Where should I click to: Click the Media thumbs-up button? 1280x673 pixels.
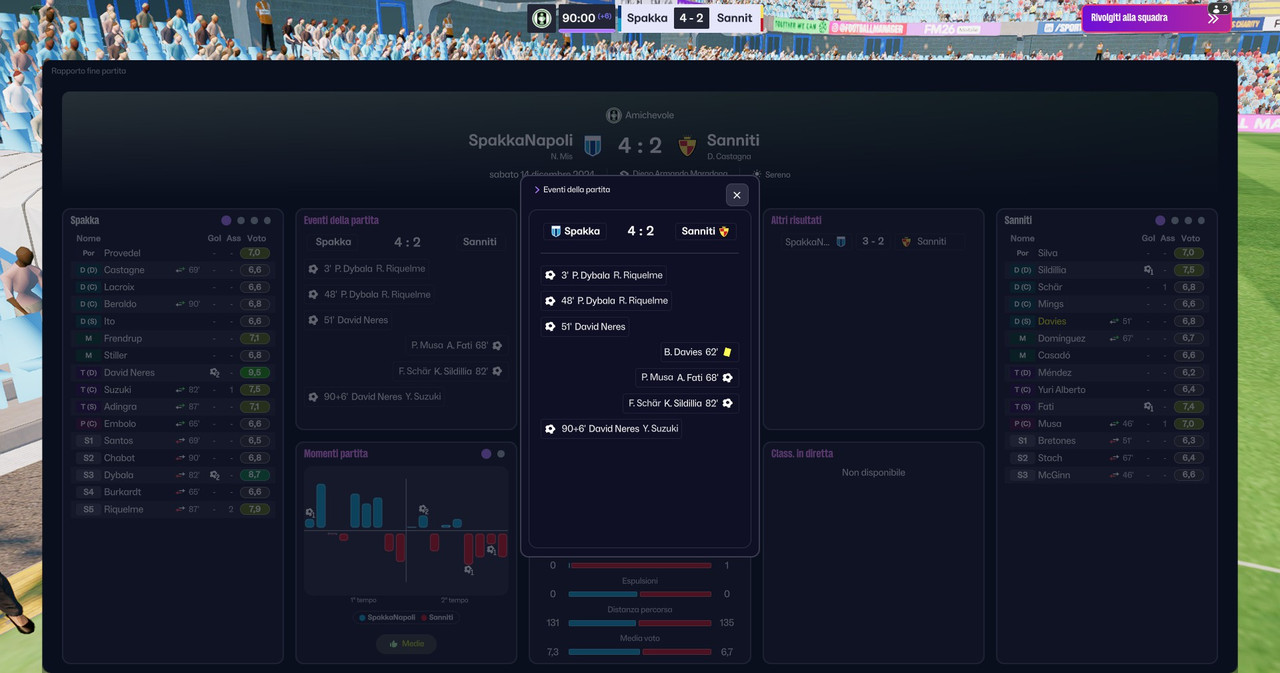click(407, 644)
